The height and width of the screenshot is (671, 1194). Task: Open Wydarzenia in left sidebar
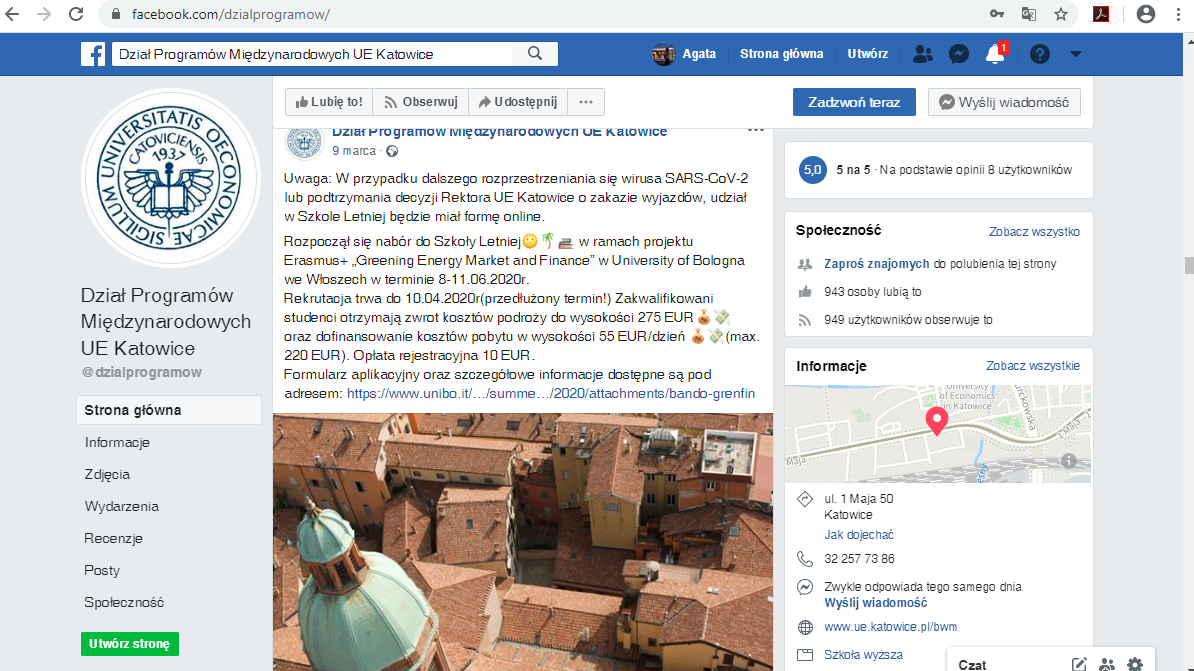click(122, 506)
